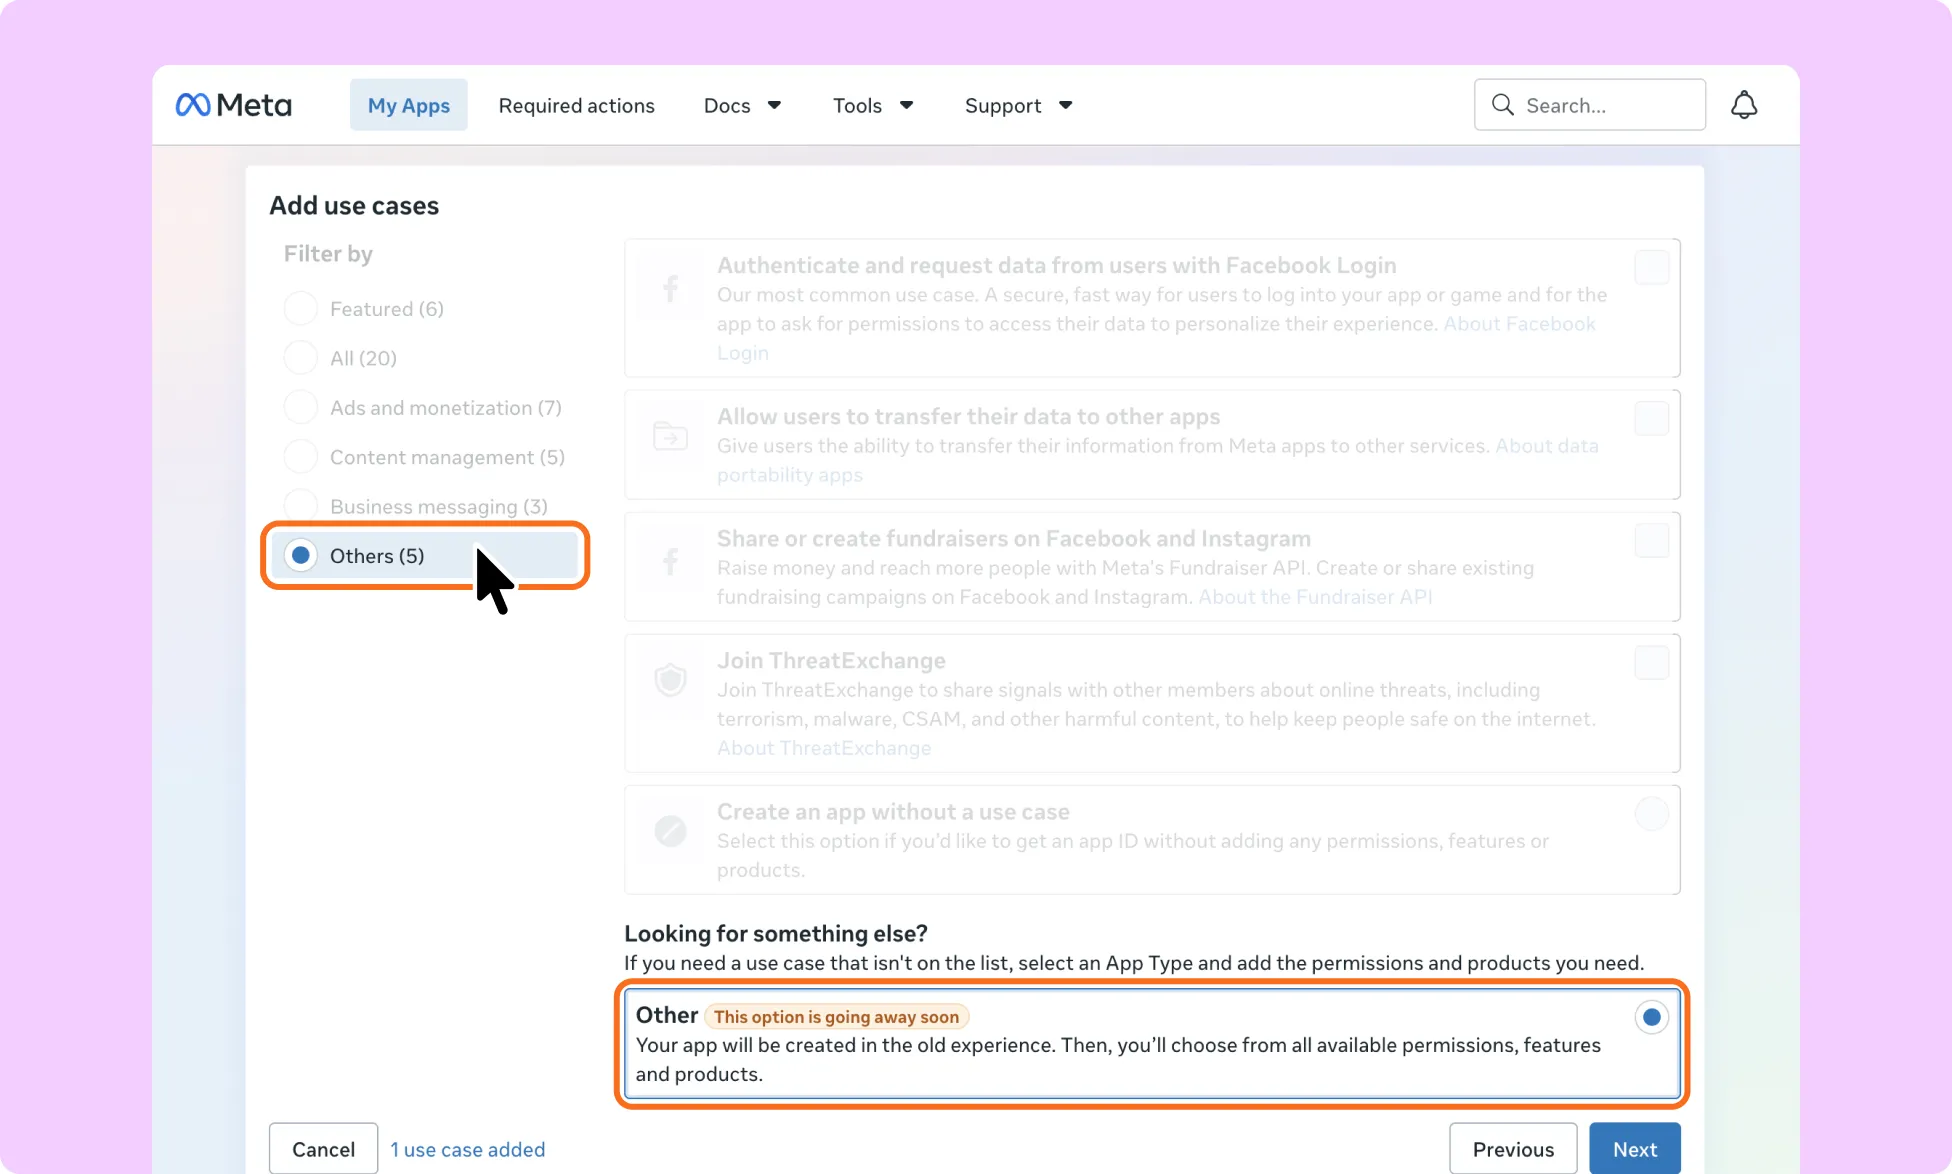Click the Next button
Image resolution: width=1952 pixels, height=1174 pixels.
click(x=1634, y=1148)
